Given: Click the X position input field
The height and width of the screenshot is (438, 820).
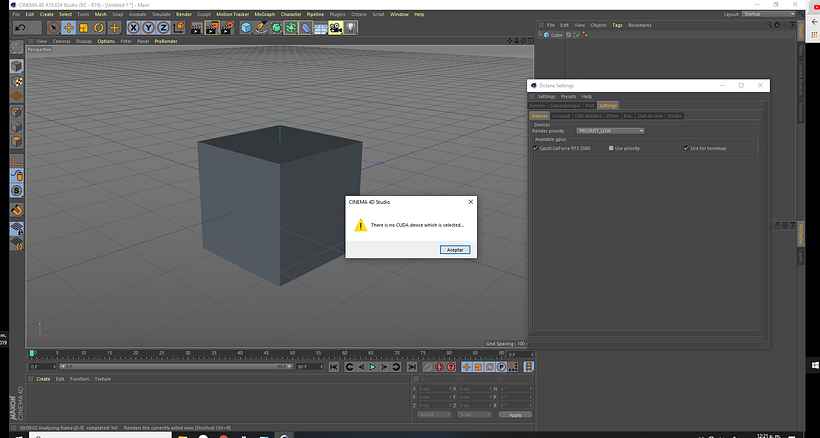Looking at the screenshot, I should 434,389.
